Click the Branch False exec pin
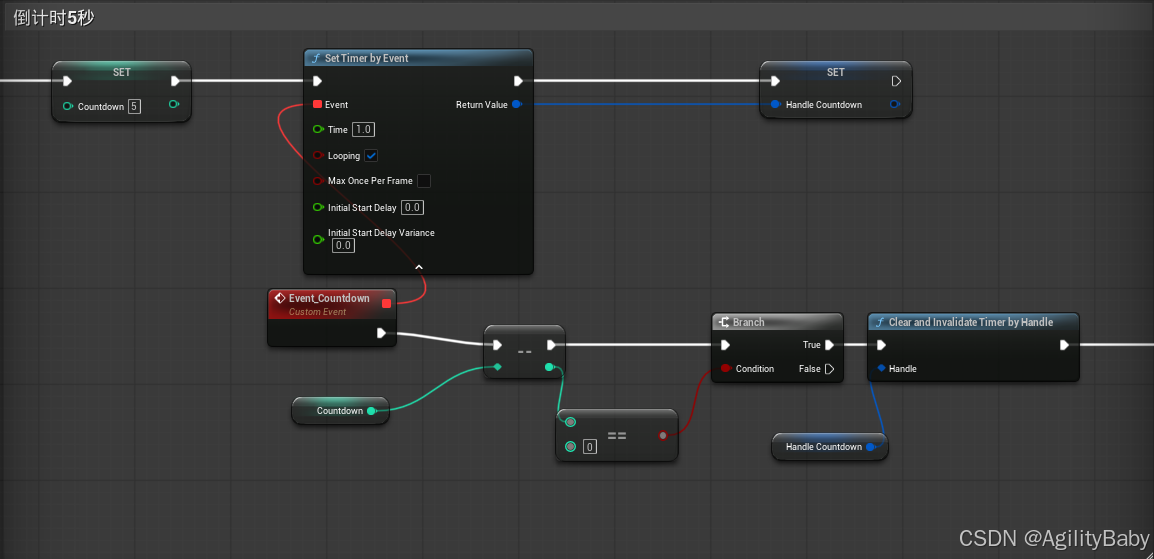Viewport: 1154px width, 559px height. [x=829, y=368]
